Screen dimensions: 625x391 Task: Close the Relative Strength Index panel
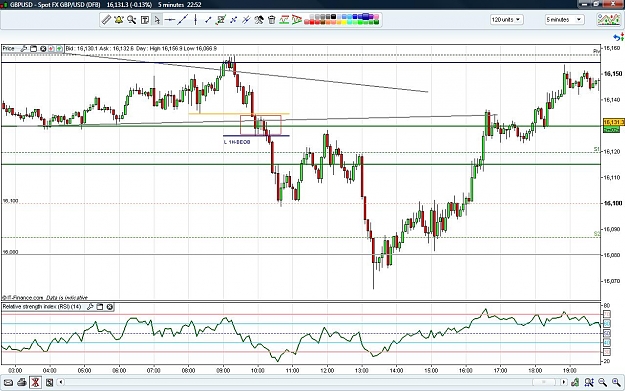click(x=110, y=307)
